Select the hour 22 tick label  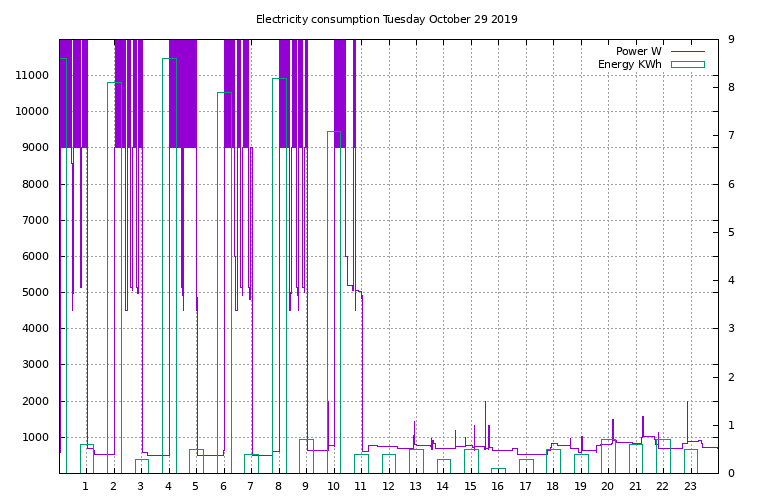[662, 486]
